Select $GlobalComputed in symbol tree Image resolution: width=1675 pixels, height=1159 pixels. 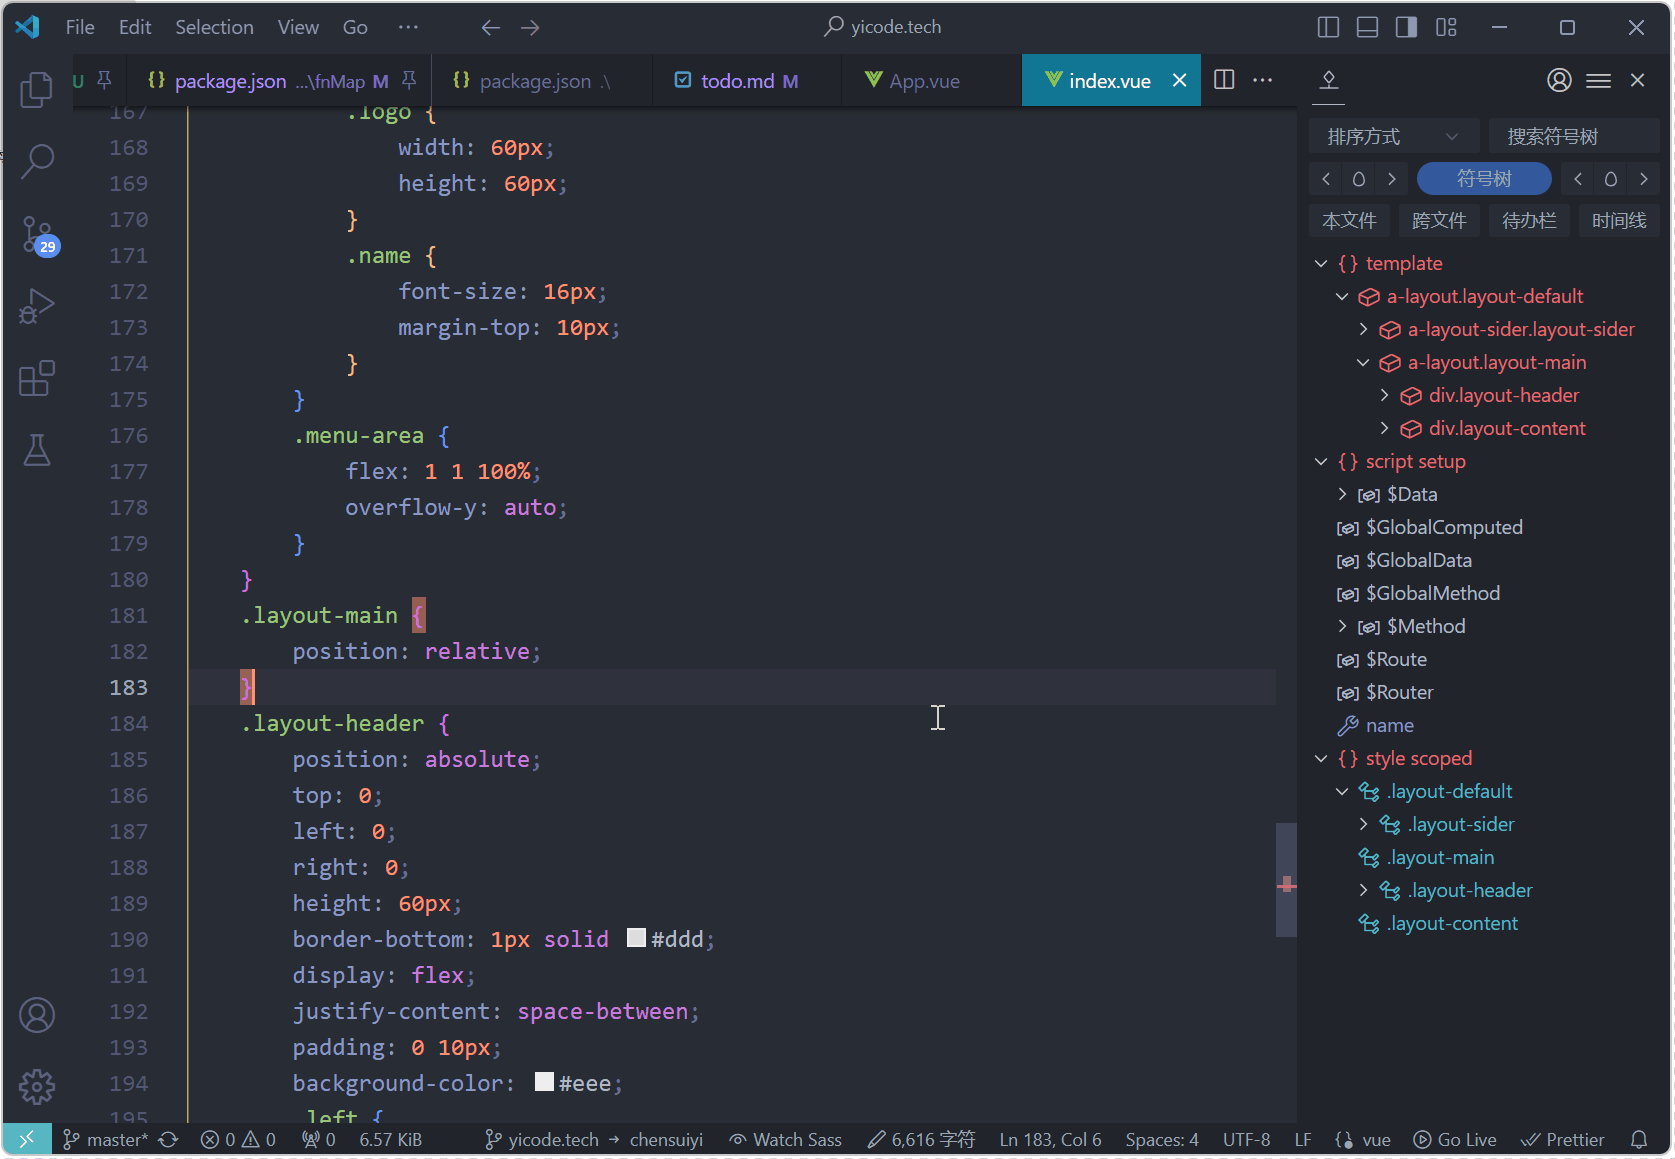(1444, 528)
